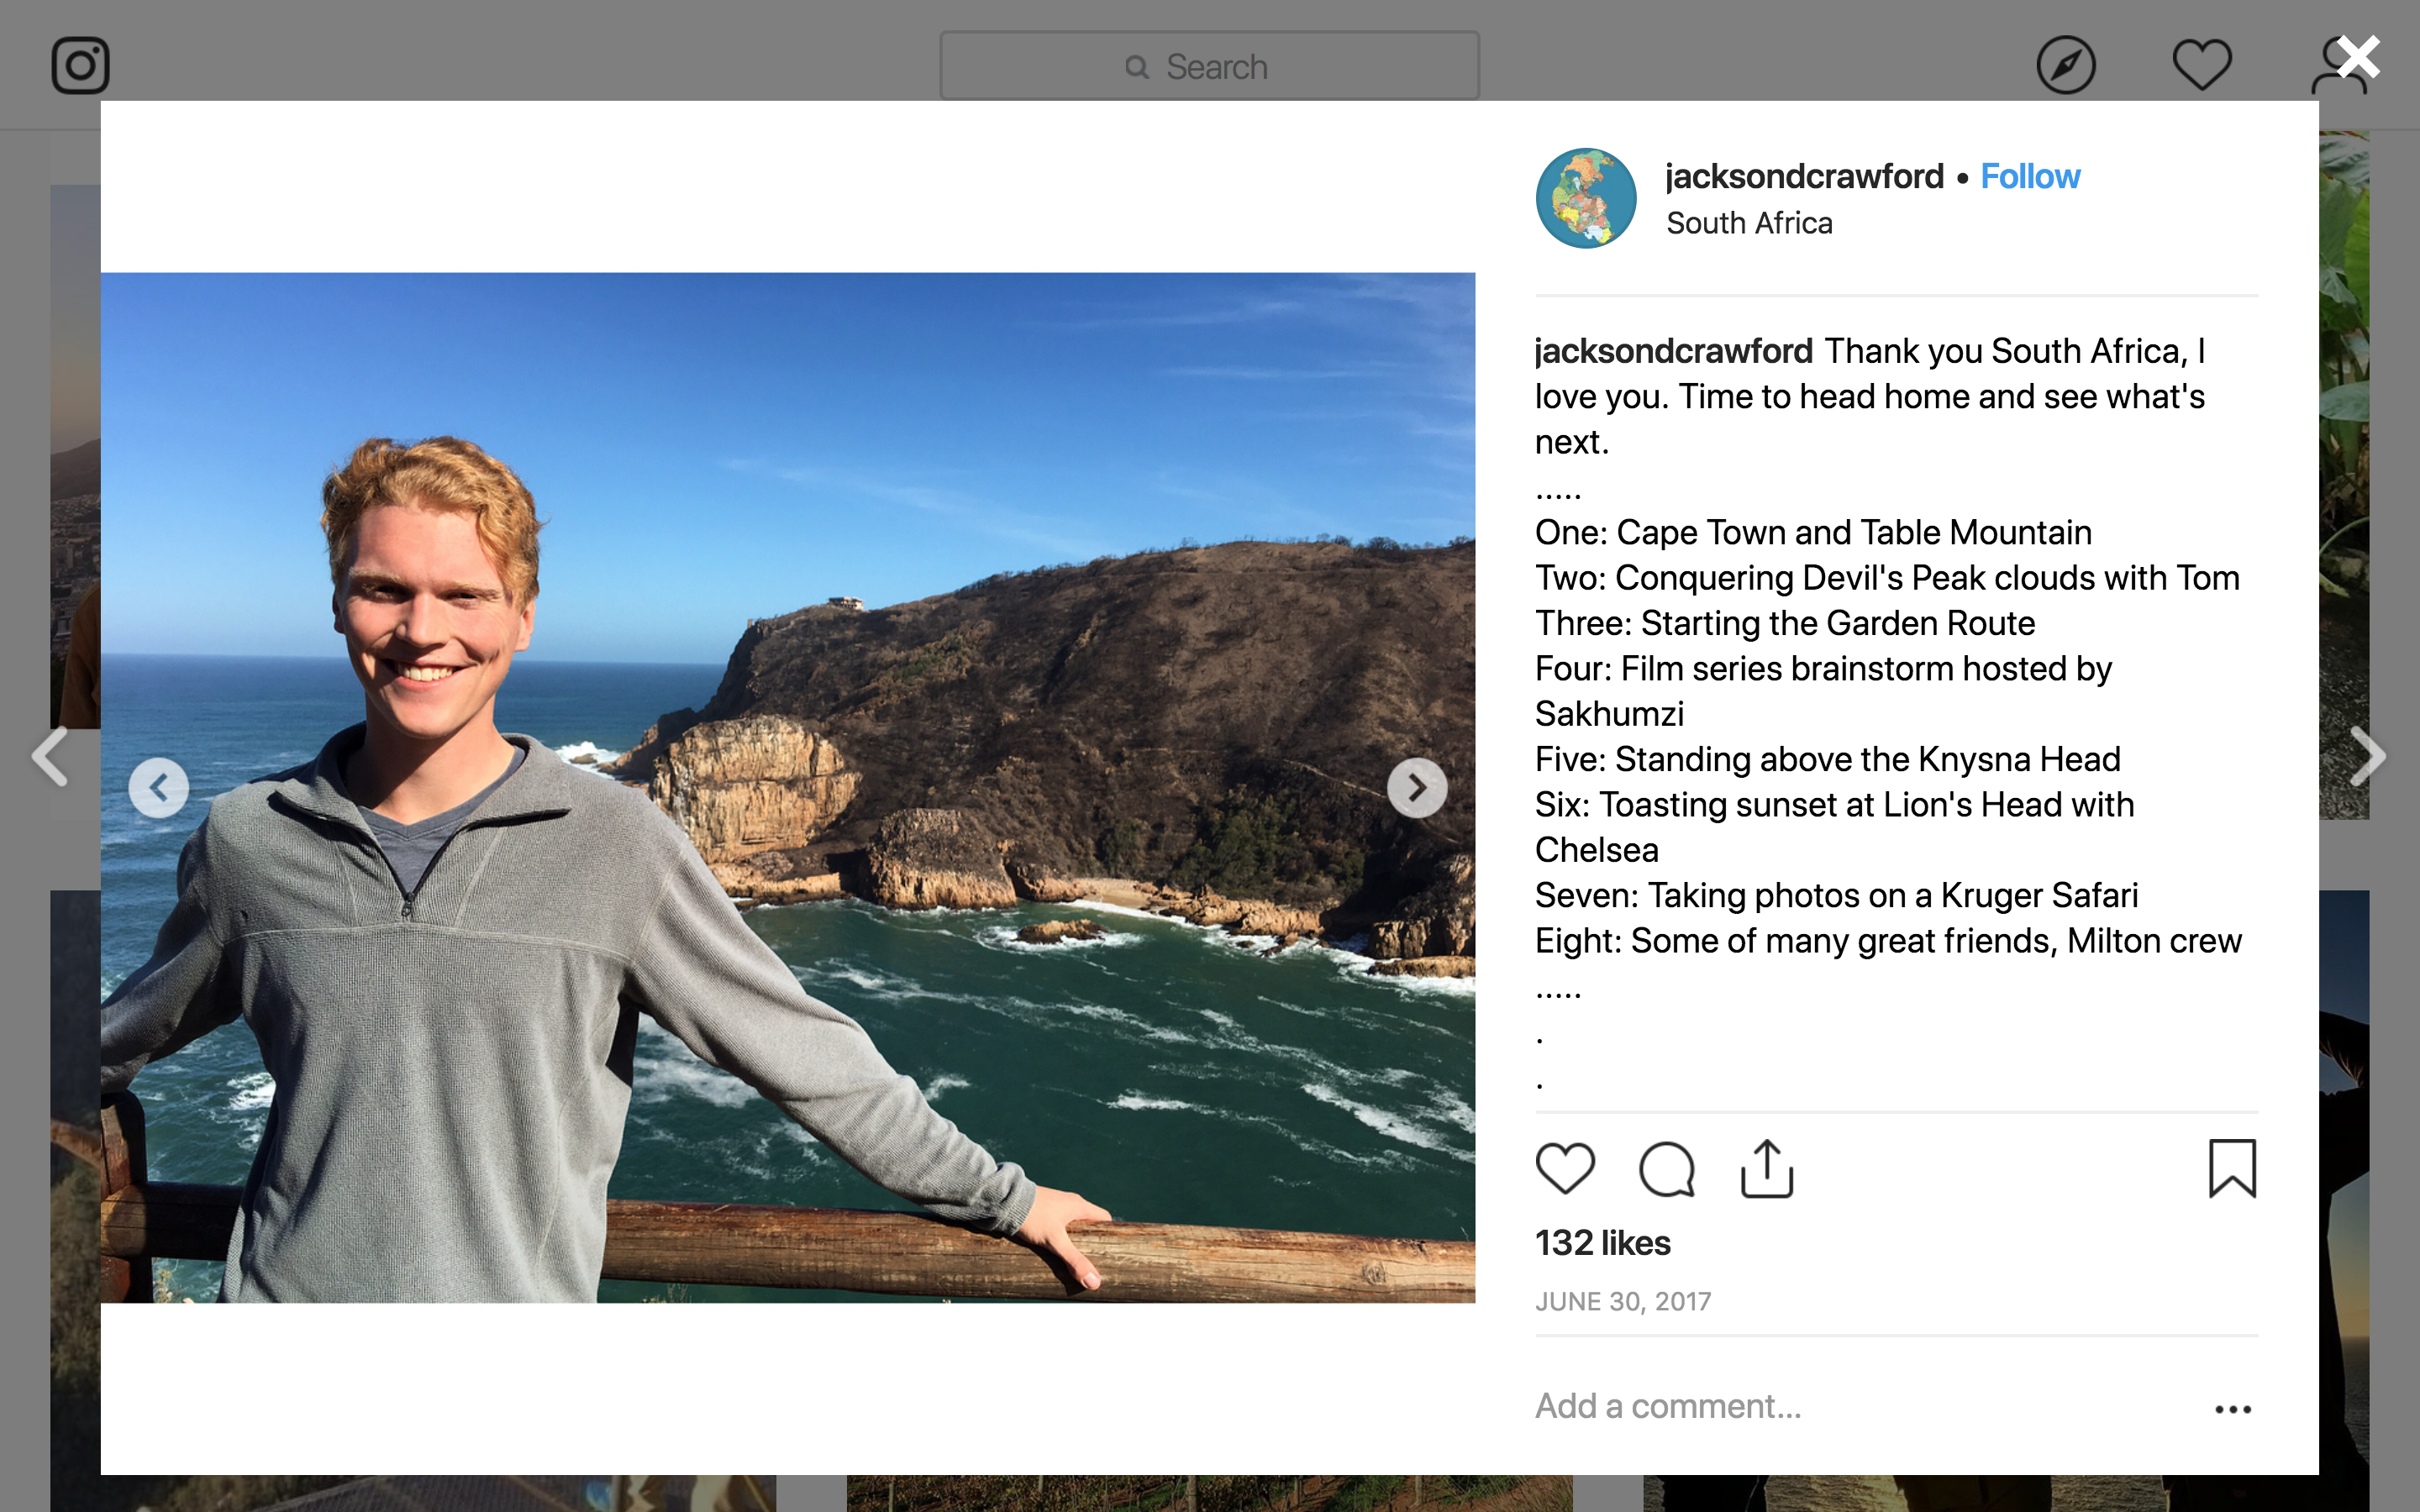This screenshot has height=1512, width=2420.
Task: Save post with bookmark icon
Action: pyautogui.click(x=2232, y=1168)
